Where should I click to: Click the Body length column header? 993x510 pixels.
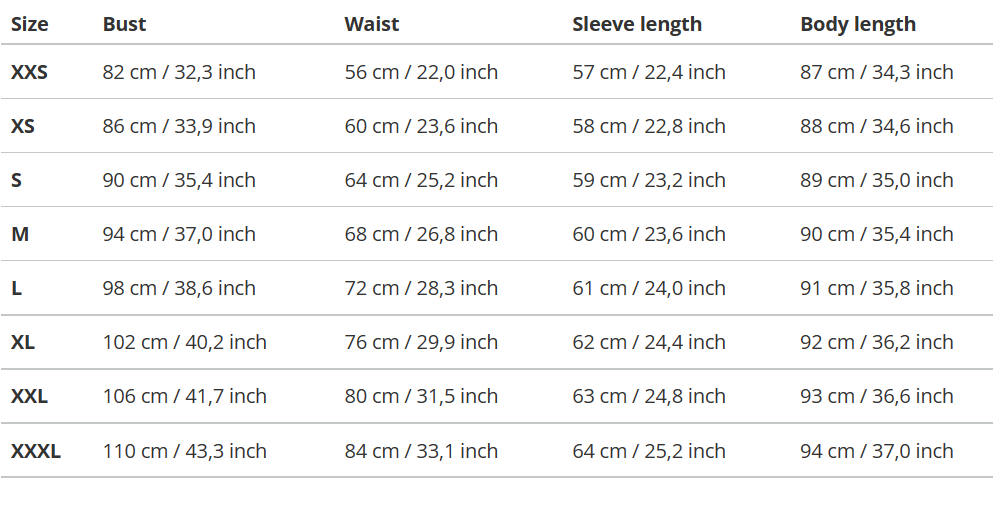coord(857,24)
